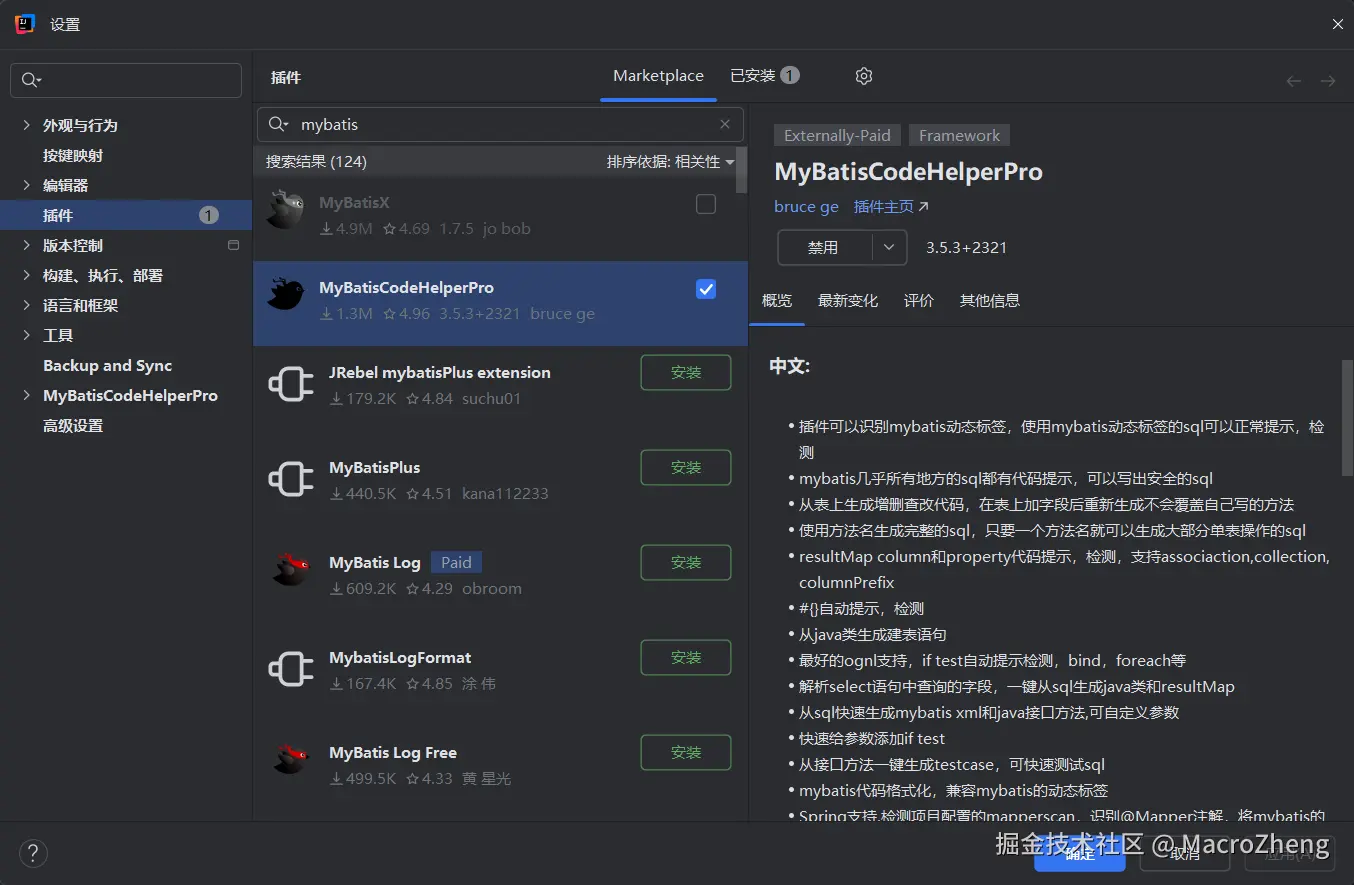
Task: Confirm with the 确定 button
Action: (x=1080, y=853)
